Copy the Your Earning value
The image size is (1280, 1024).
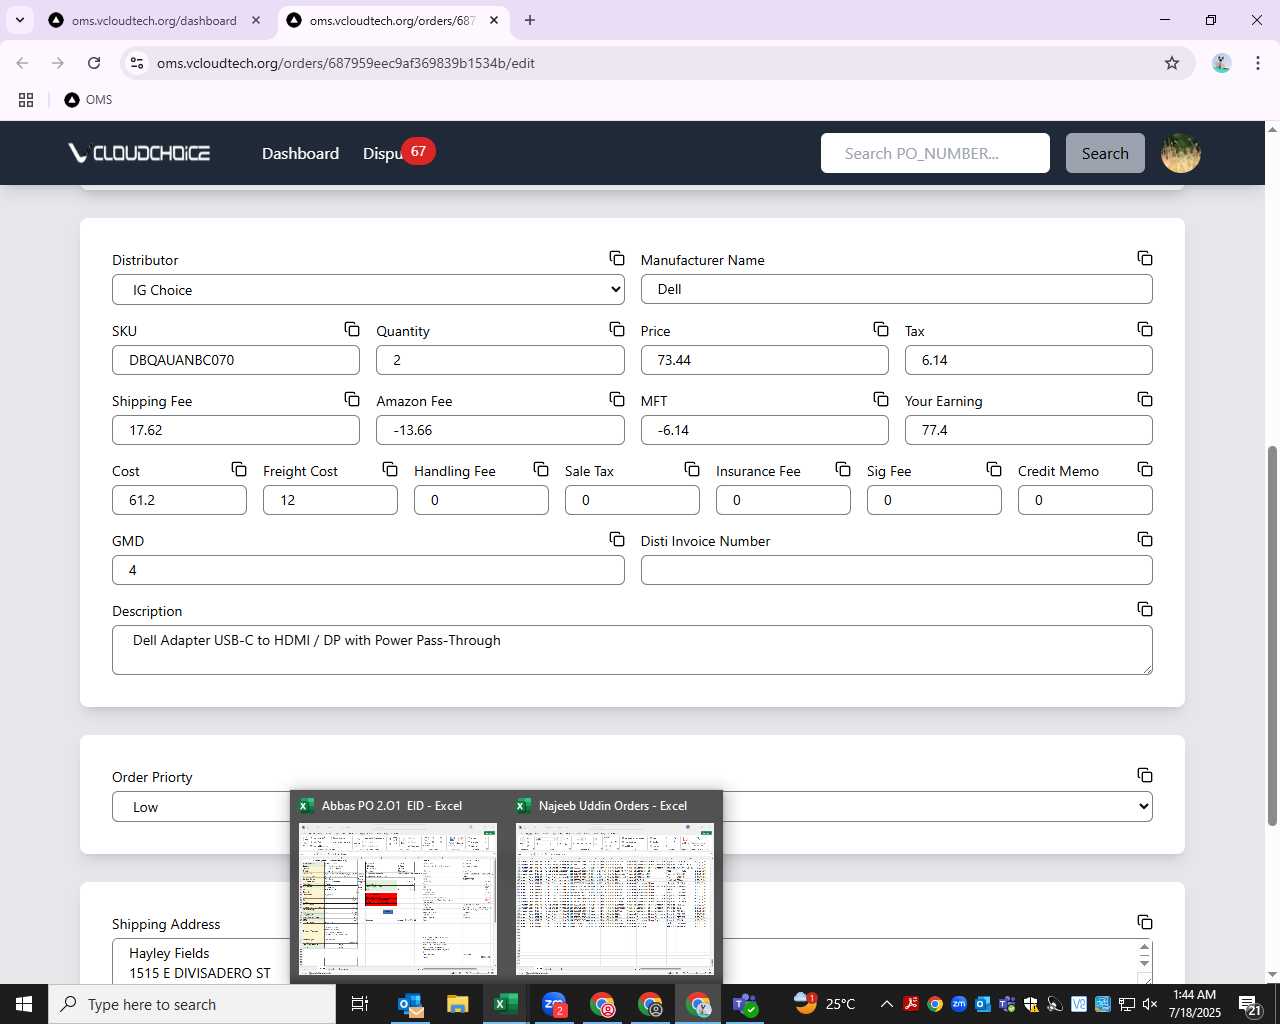point(1145,399)
